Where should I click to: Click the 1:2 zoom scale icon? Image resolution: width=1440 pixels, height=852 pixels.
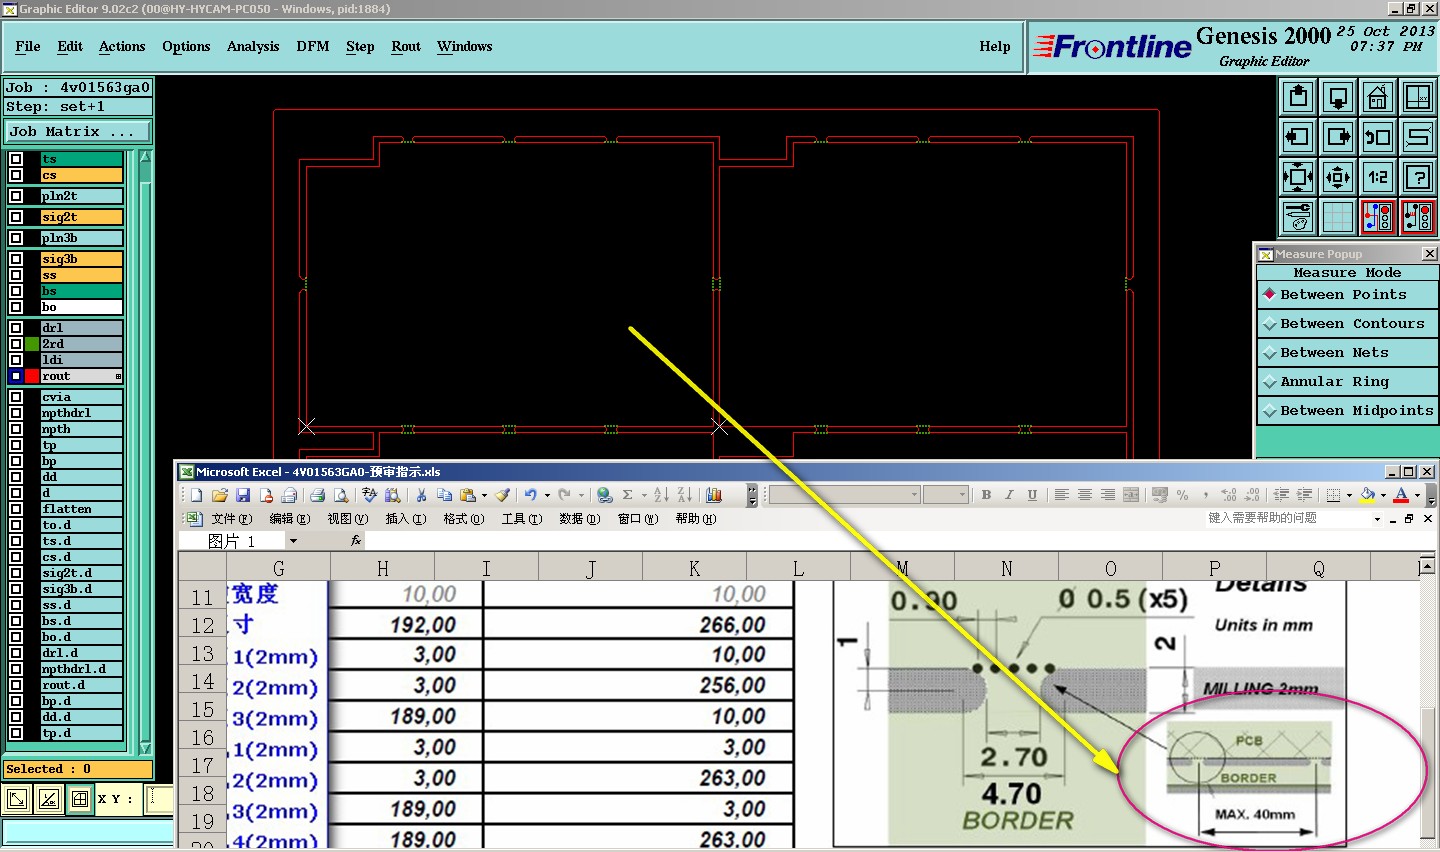(1378, 177)
